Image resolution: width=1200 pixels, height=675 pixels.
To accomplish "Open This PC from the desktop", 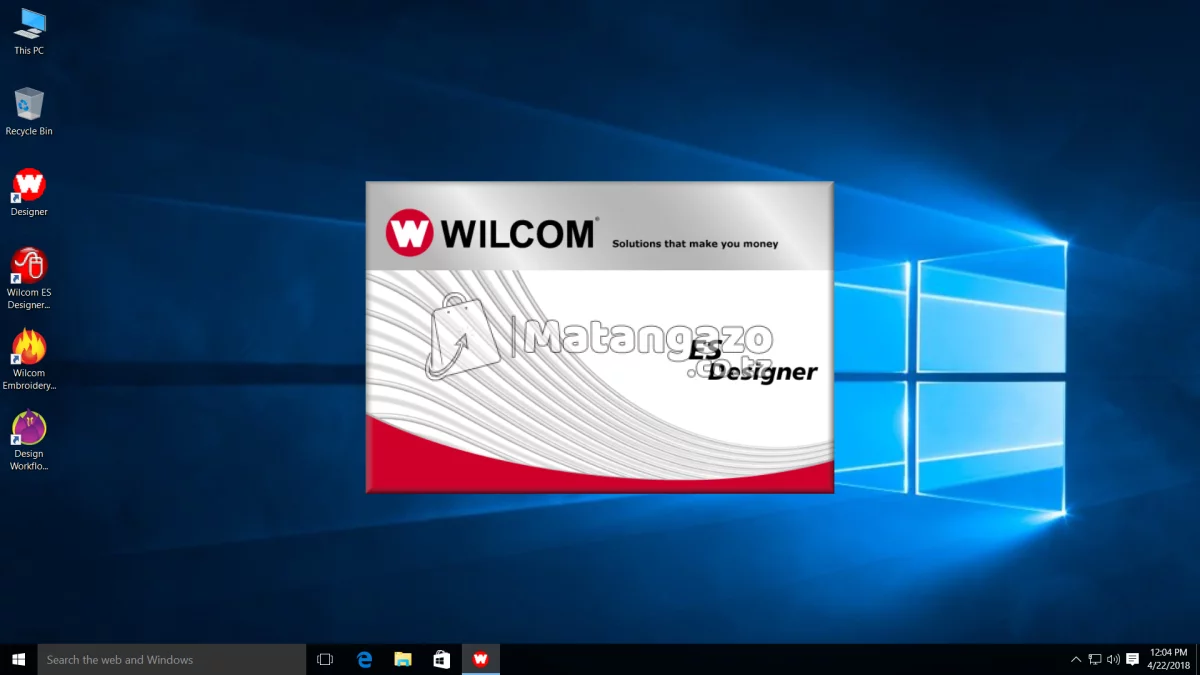I will tap(28, 25).
